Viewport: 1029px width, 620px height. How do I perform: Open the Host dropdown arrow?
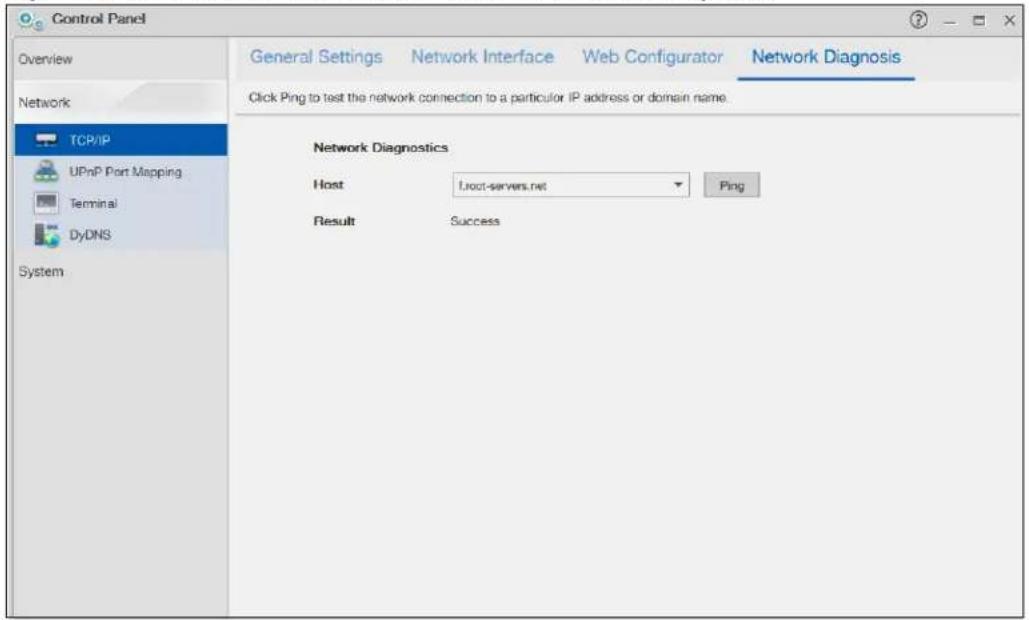coord(678,185)
